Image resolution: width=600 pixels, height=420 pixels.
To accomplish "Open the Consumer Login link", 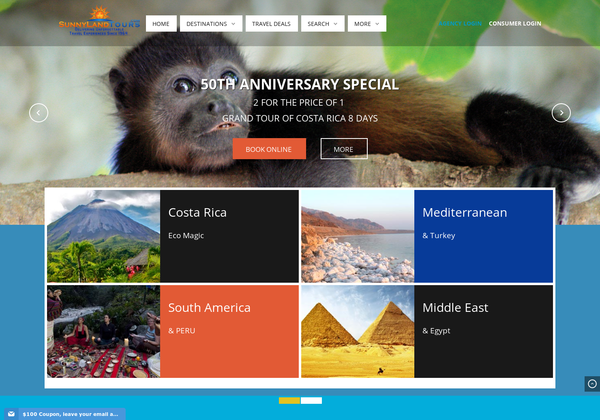I will point(515,23).
